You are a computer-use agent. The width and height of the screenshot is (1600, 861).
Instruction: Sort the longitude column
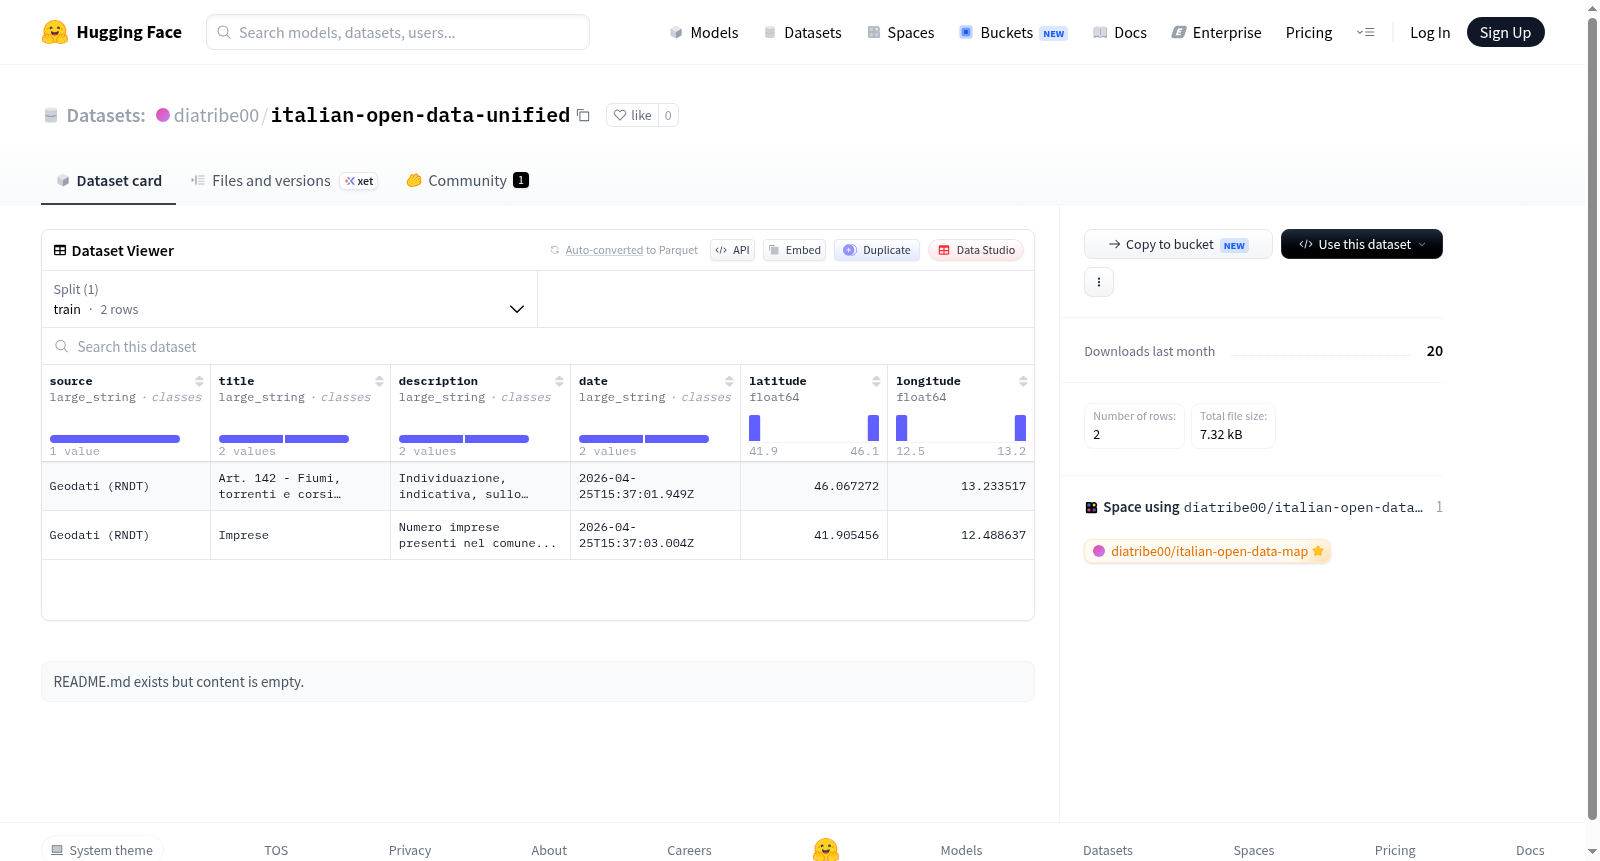[1023, 381]
